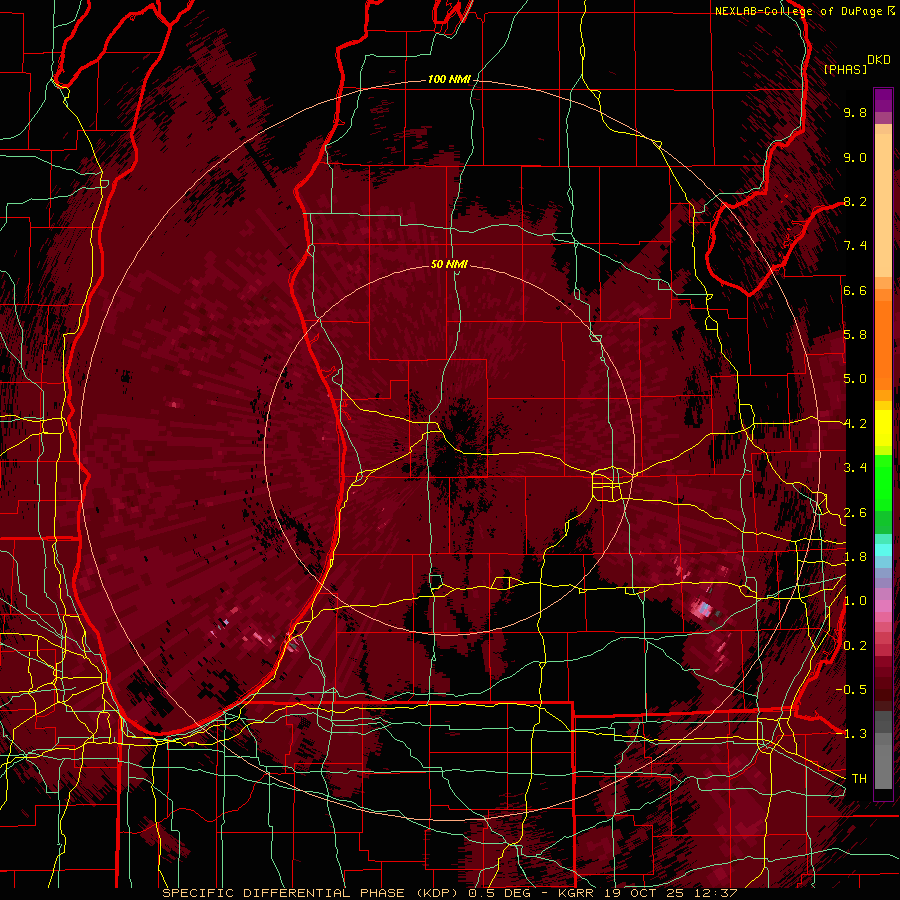Select the 9.0 value on the scale
The height and width of the screenshot is (900, 900).
pyautogui.click(x=855, y=157)
